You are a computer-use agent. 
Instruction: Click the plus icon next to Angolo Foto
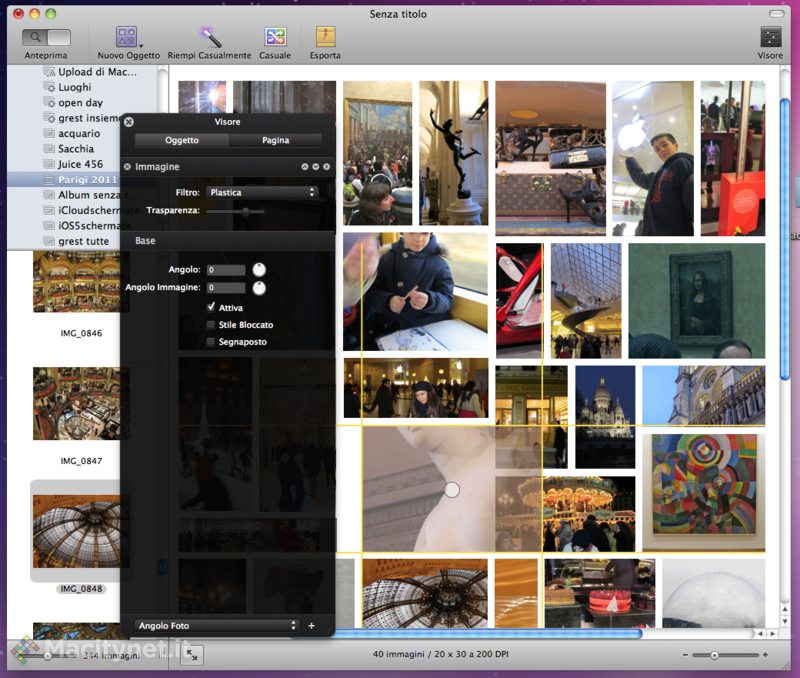pos(311,626)
